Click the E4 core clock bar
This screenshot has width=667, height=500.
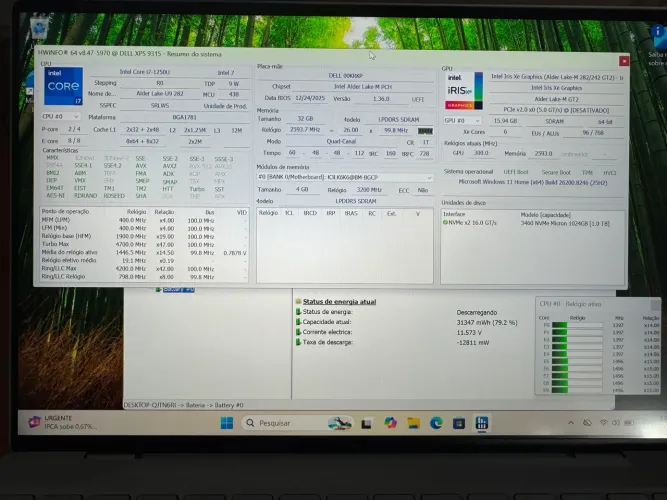coord(577,354)
